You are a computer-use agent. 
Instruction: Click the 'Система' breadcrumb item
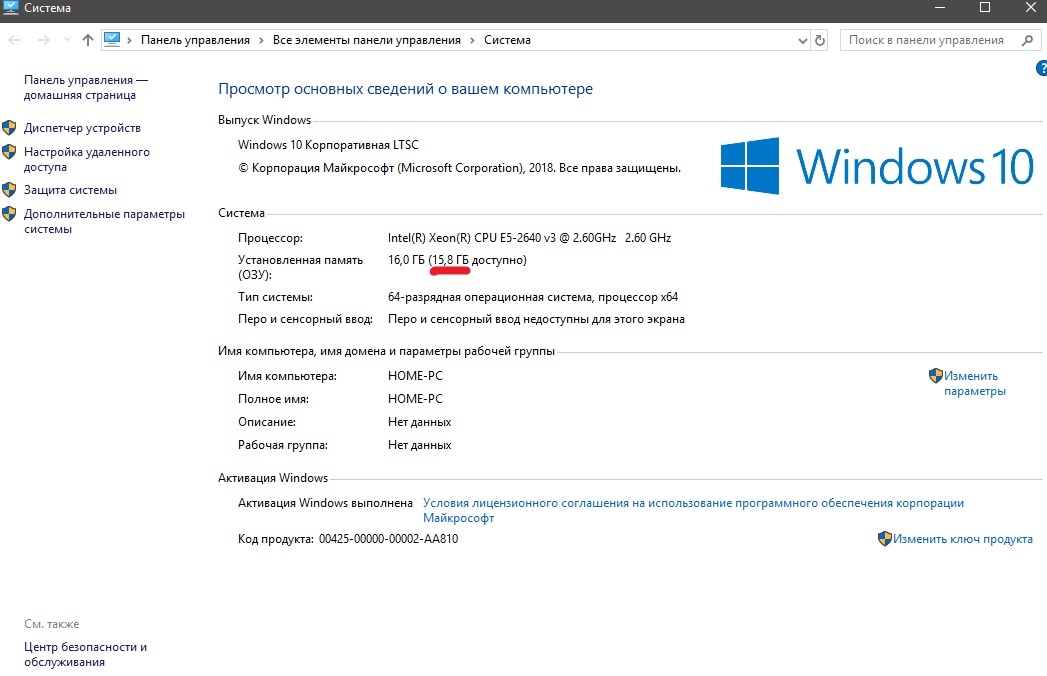pyautogui.click(x=507, y=40)
